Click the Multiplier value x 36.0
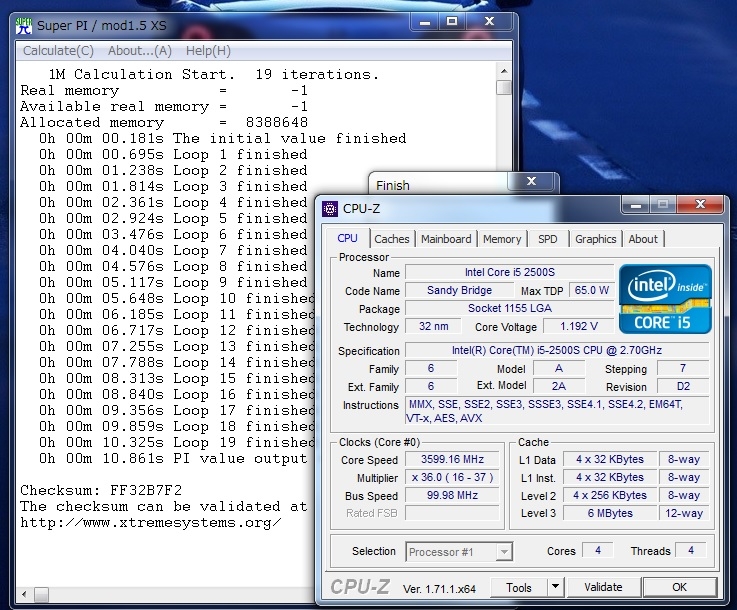737x610 pixels. [452, 477]
